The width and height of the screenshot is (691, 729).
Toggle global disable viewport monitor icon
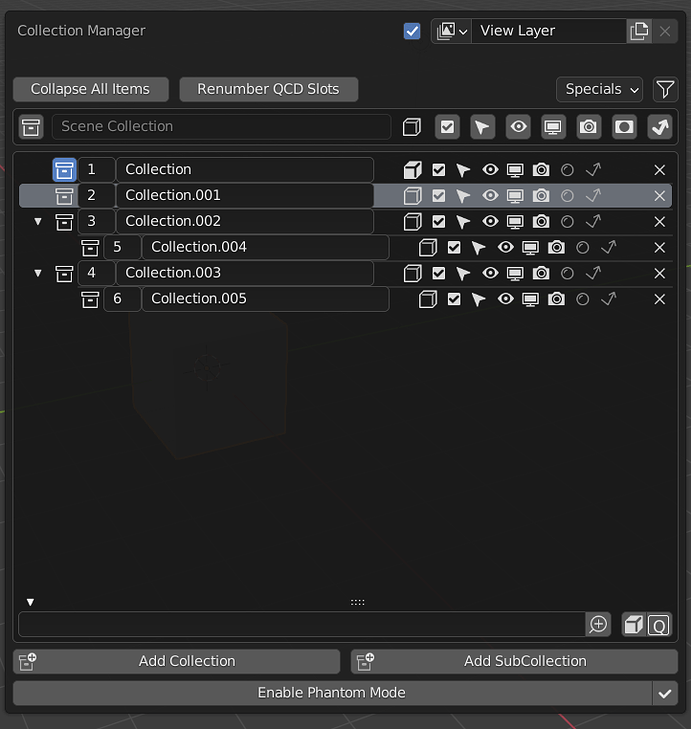(553, 127)
